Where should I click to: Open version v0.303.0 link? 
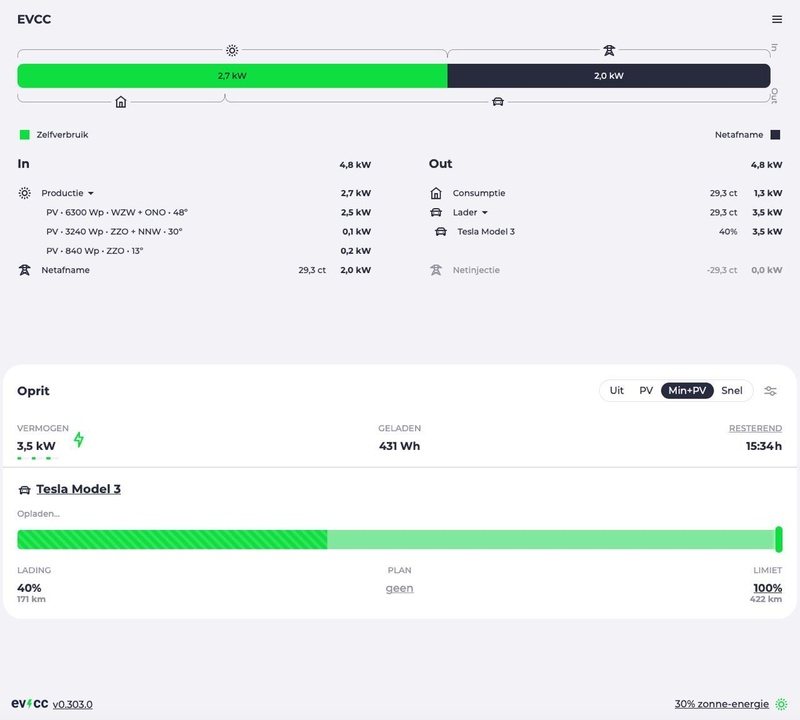(x=72, y=704)
